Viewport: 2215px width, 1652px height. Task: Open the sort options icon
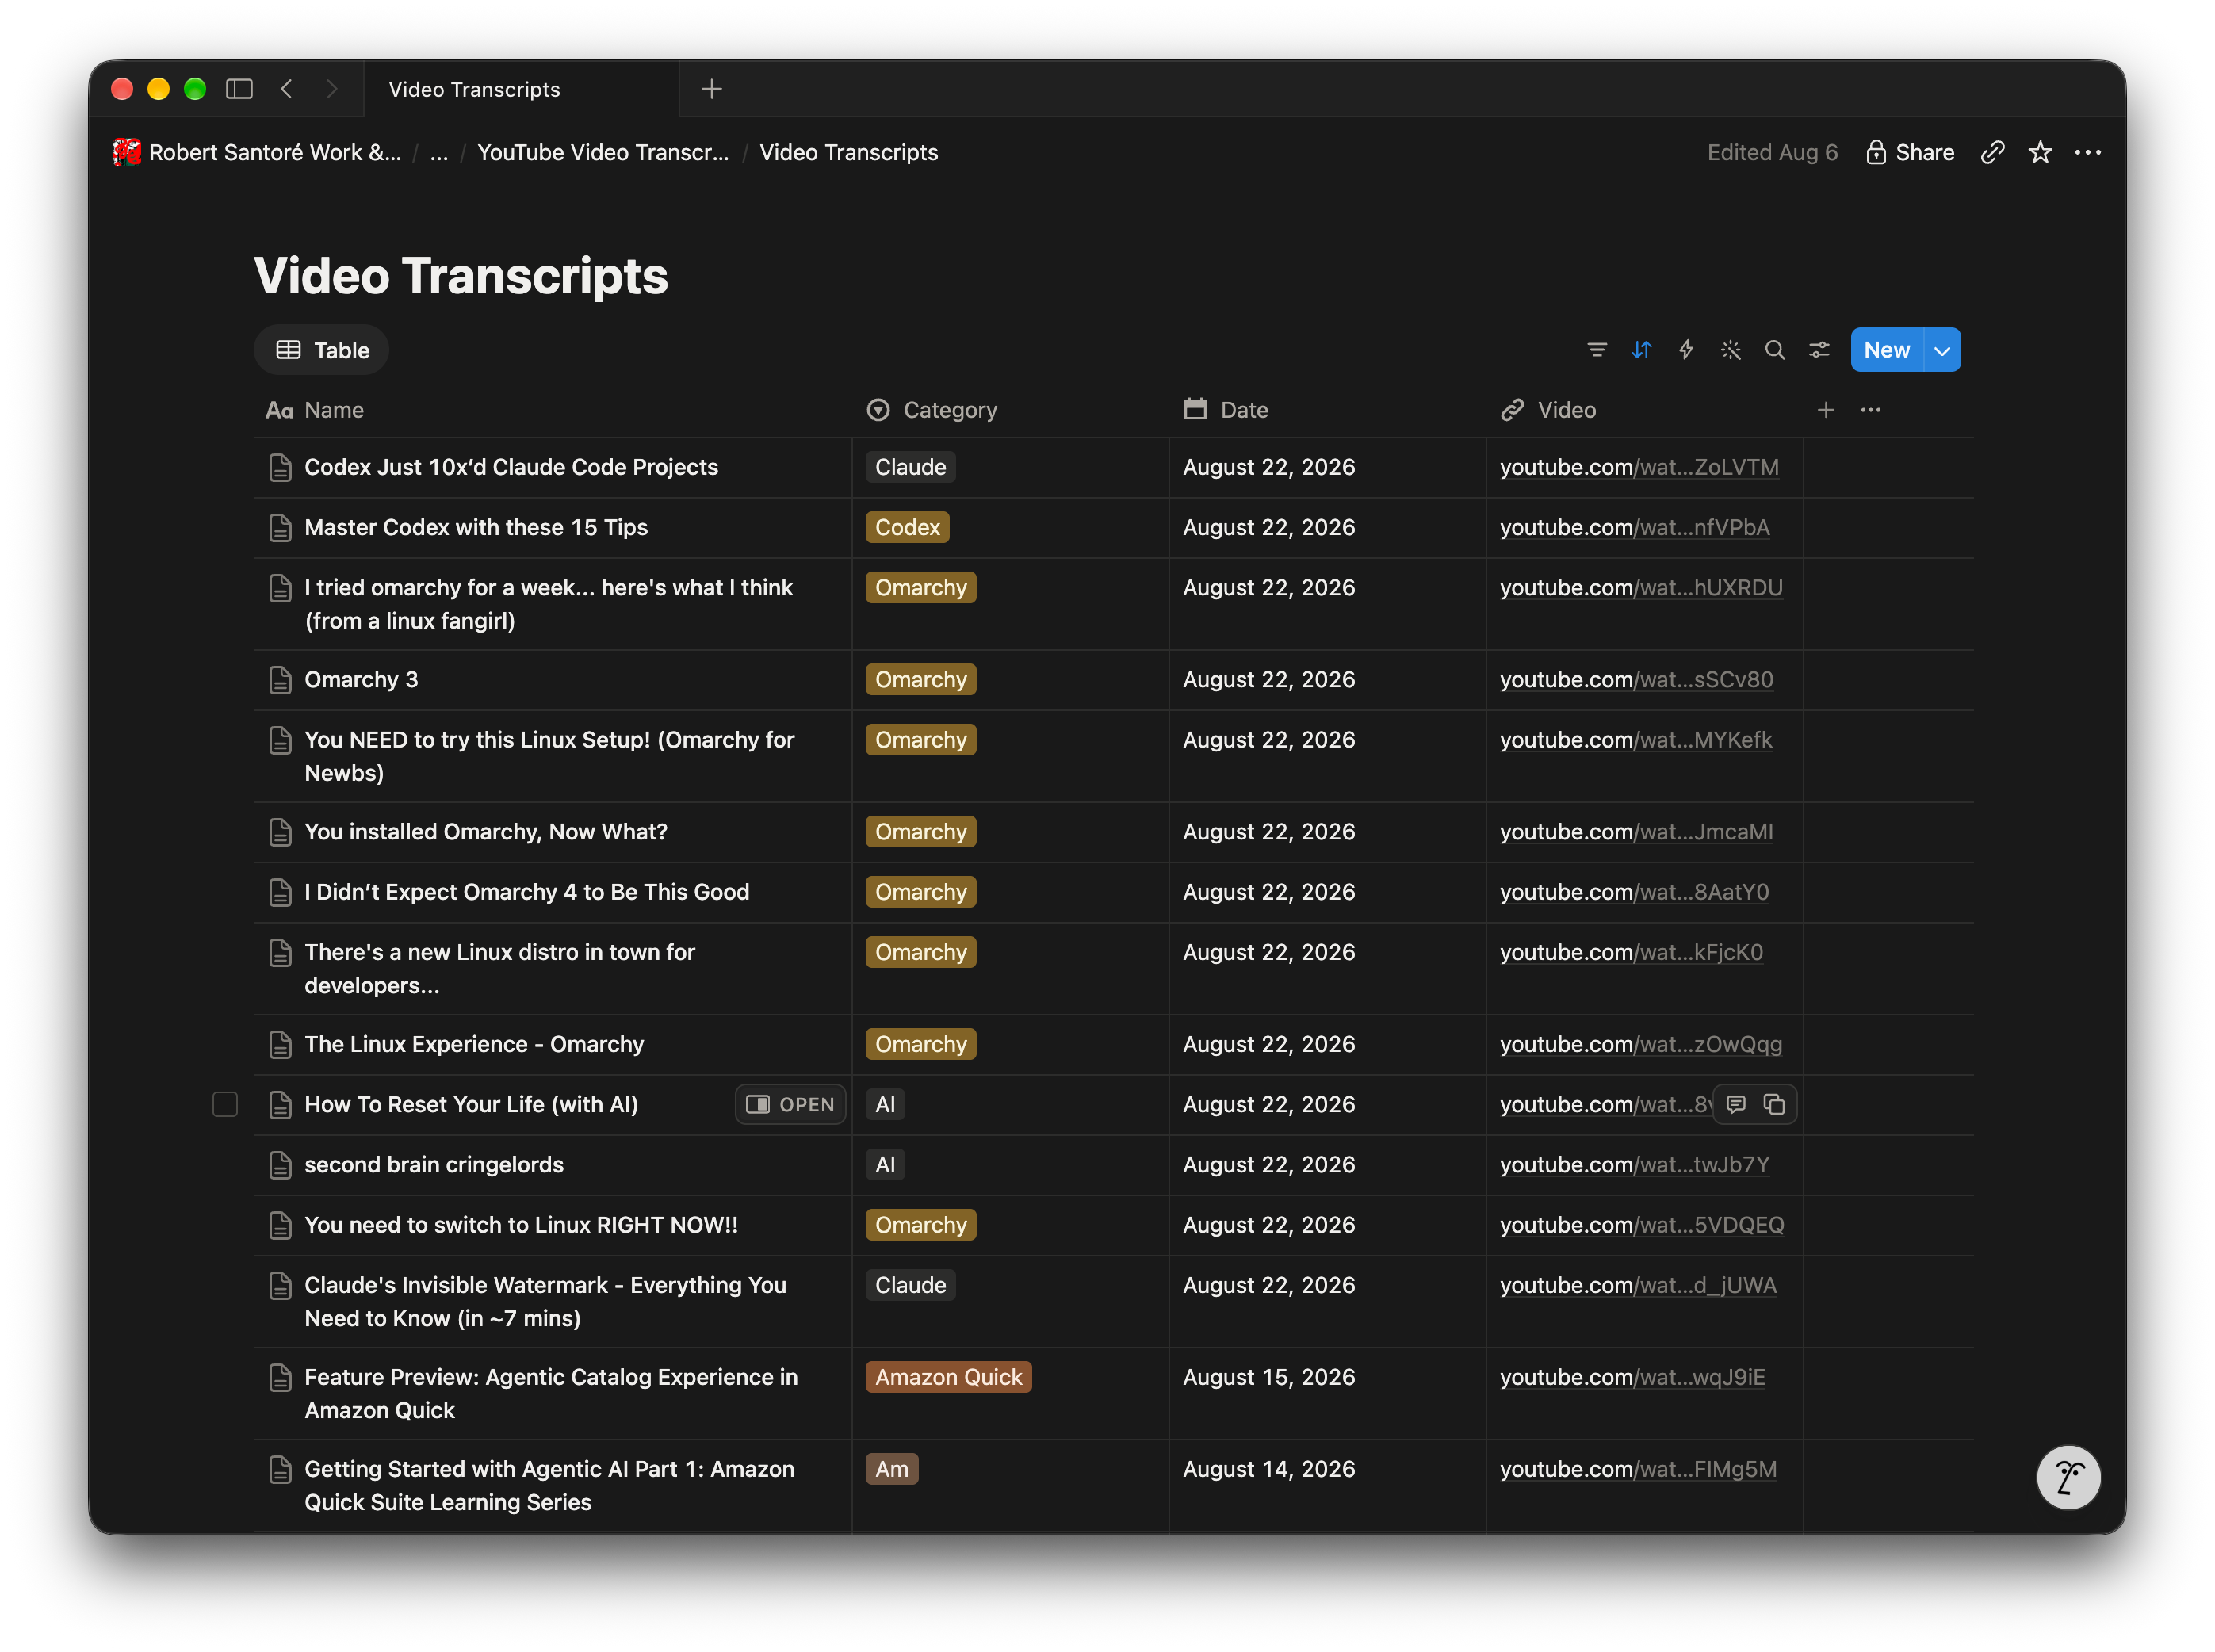pos(1641,350)
